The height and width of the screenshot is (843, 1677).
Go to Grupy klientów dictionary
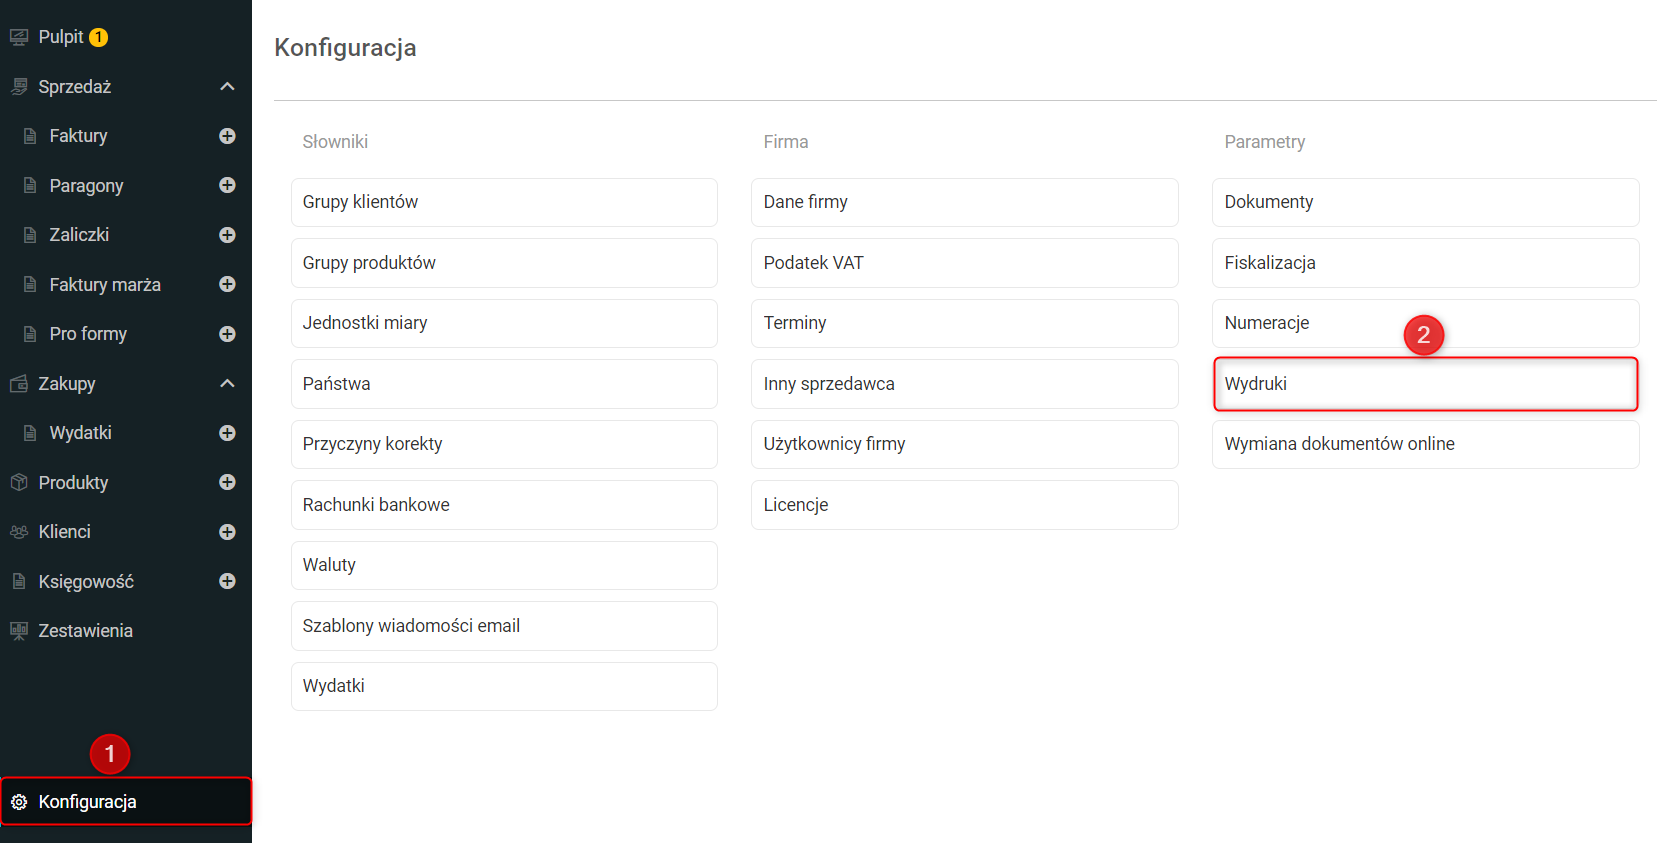pos(504,202)
